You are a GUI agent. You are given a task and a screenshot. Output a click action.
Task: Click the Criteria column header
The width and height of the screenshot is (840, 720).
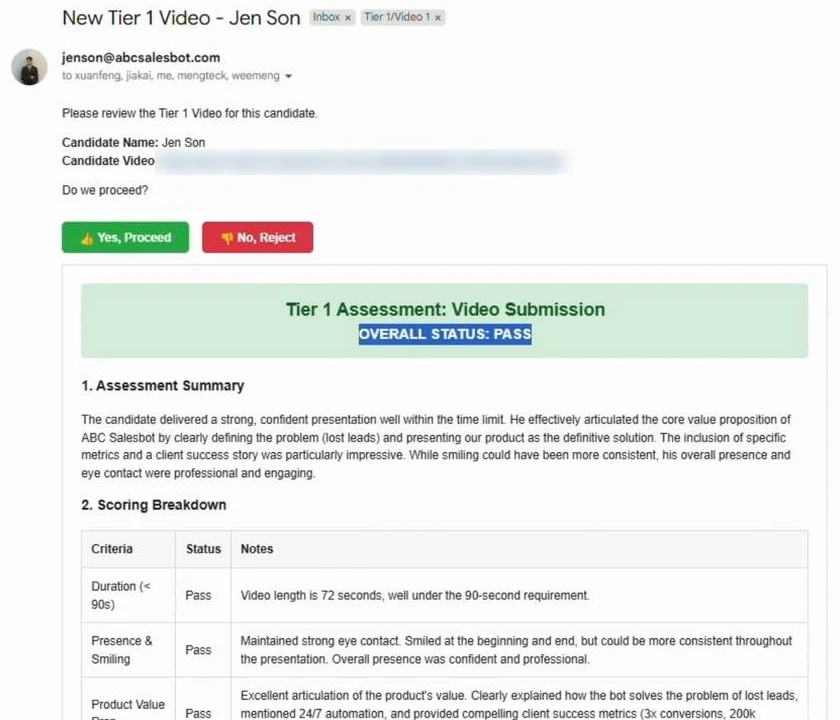click(x=129, y=549)
